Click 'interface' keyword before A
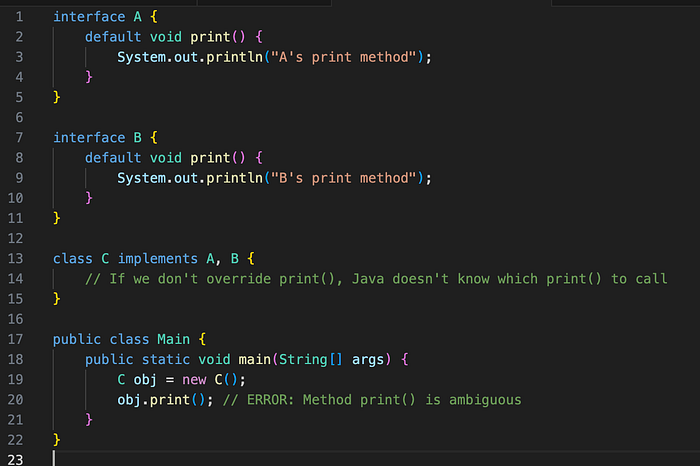Viewport: 700px width, 466px height. point(89,17)
